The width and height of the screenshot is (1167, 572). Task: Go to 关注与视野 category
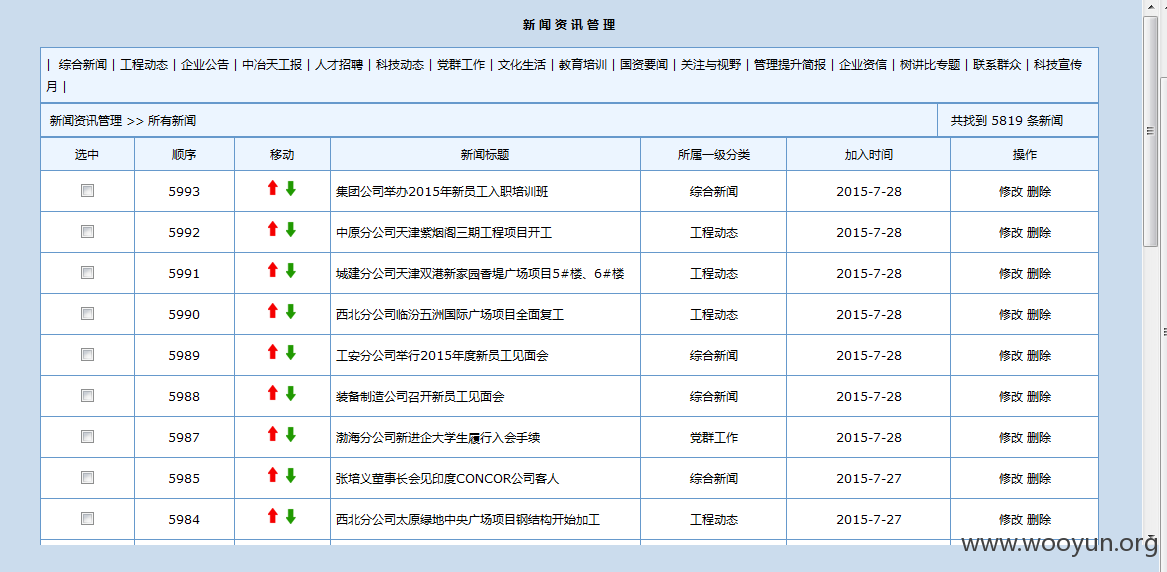tap(711, 65)
